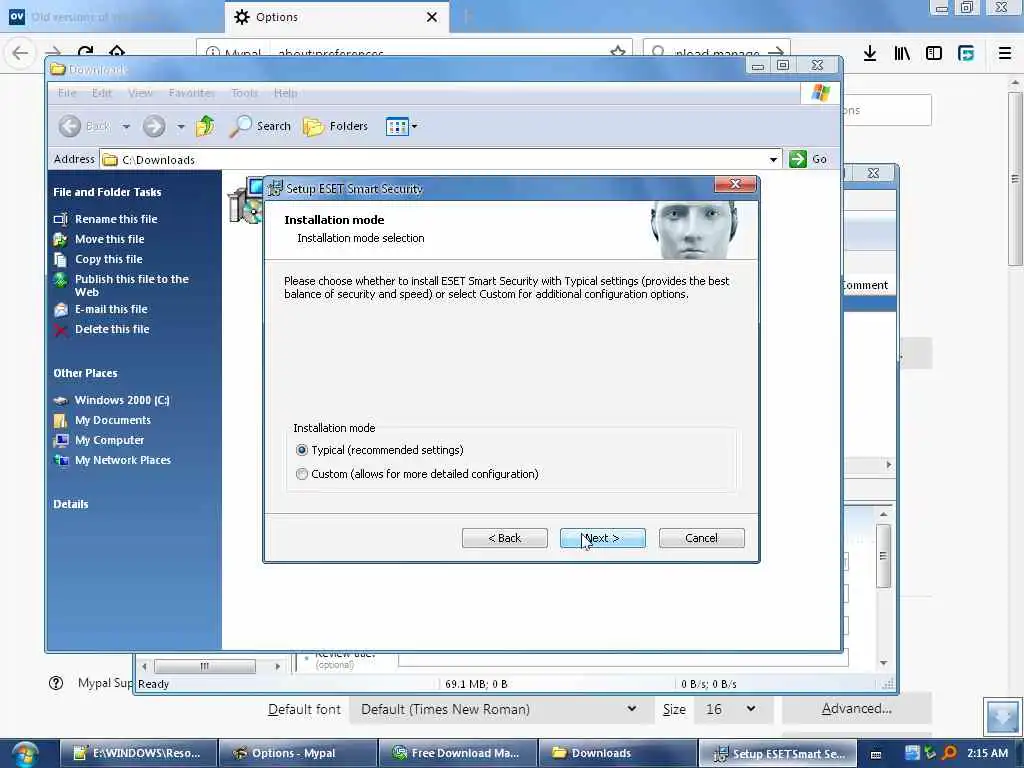Open Default font dropdown Times New Roman

click(500, 709)
